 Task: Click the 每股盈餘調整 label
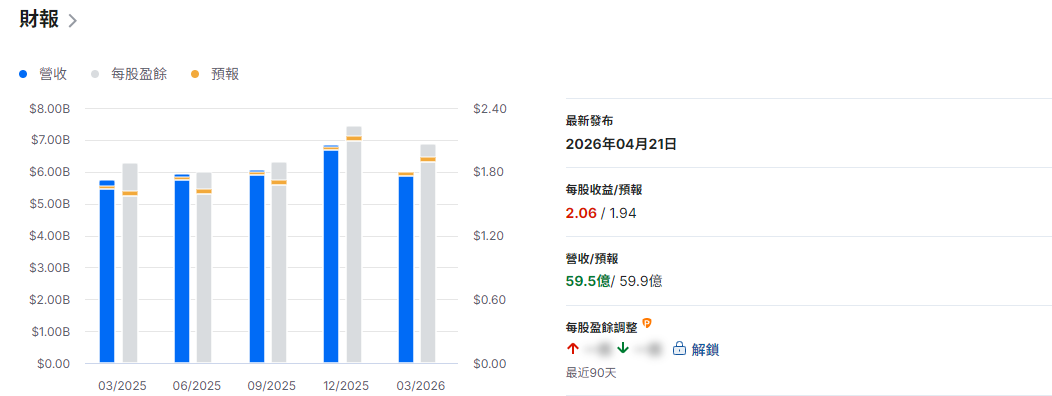[602, 328]
